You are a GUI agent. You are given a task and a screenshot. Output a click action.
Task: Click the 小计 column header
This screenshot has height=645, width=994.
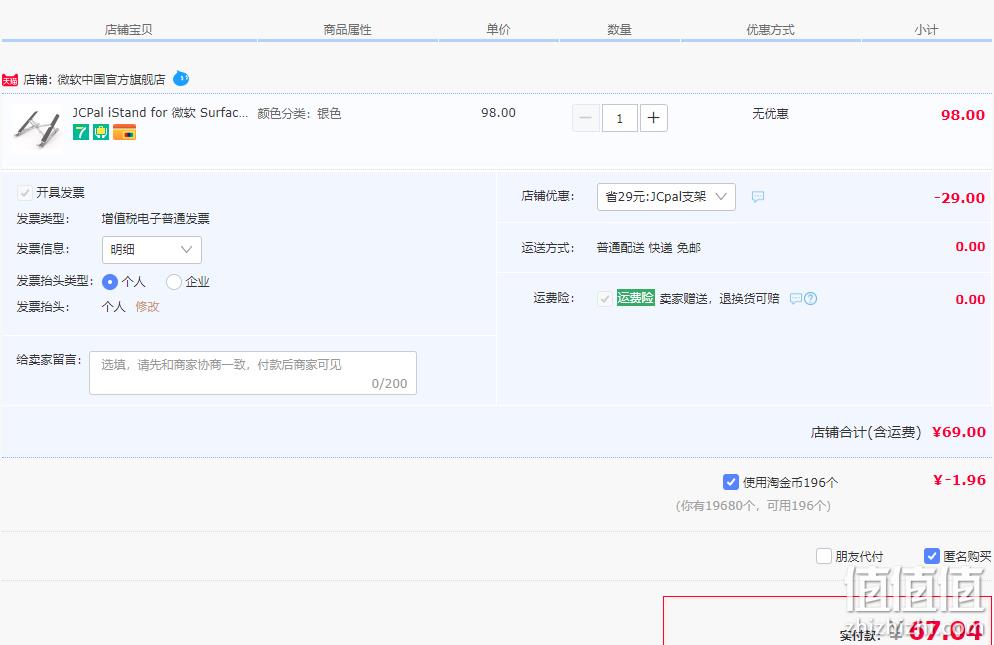click(926, 30)
